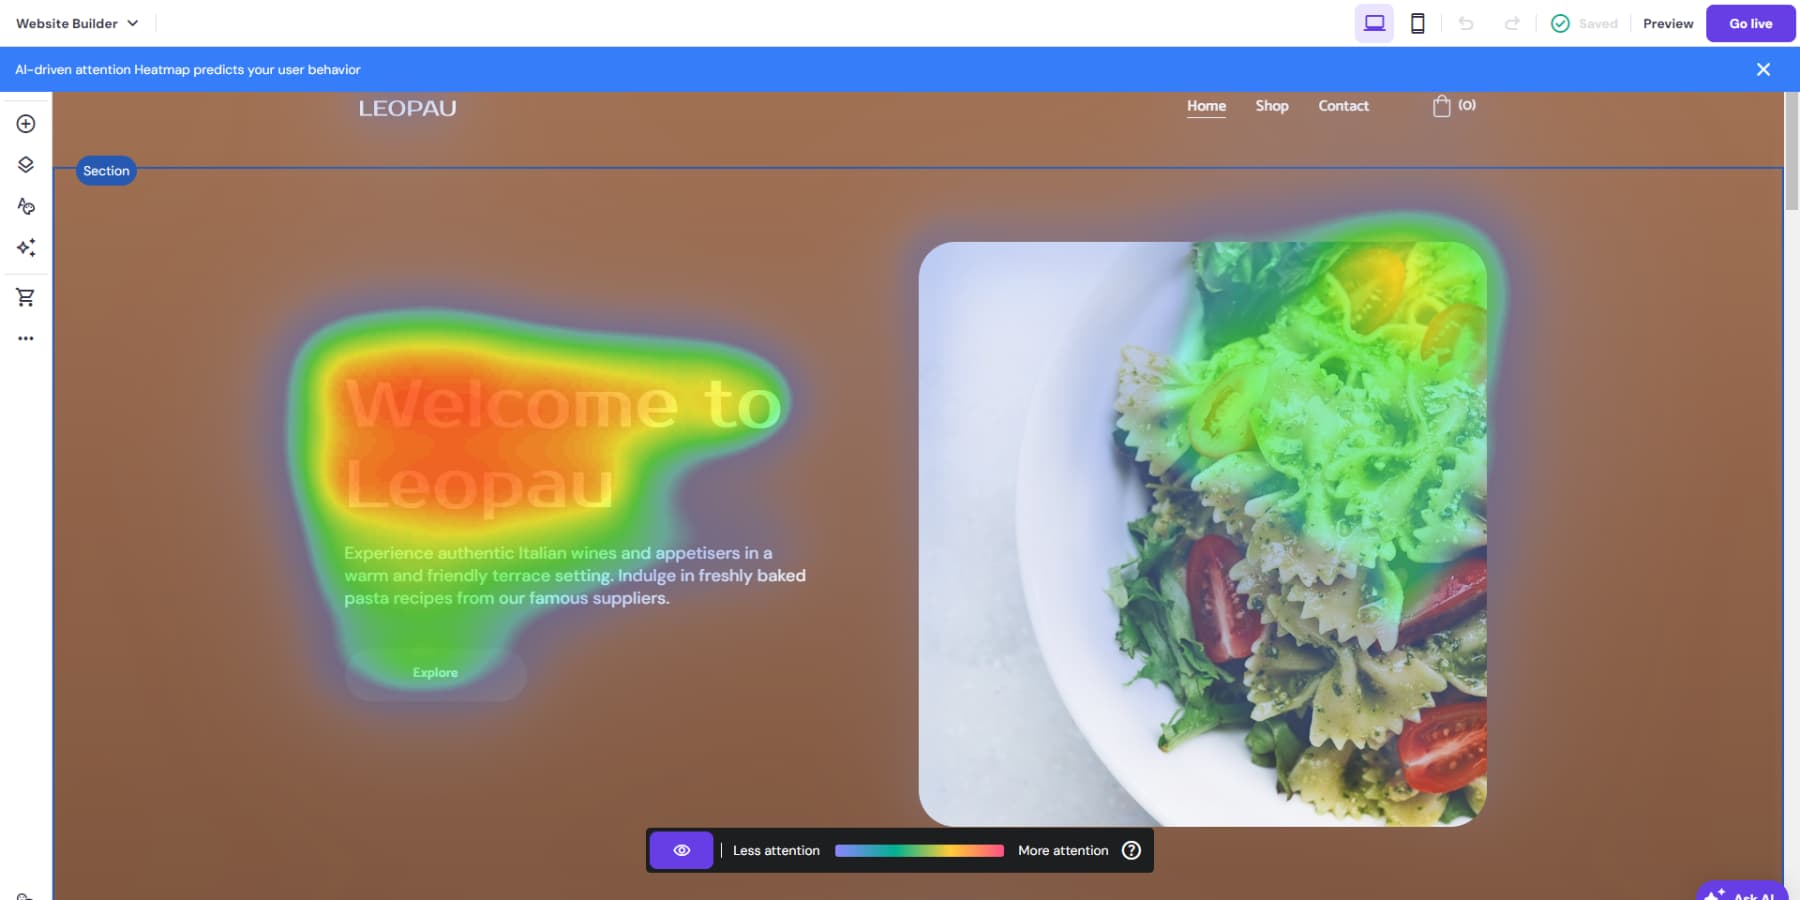Screen dimensions: 1800x900
Task: Click the More options ellipsis in sidebar
Action: point(25,338)
